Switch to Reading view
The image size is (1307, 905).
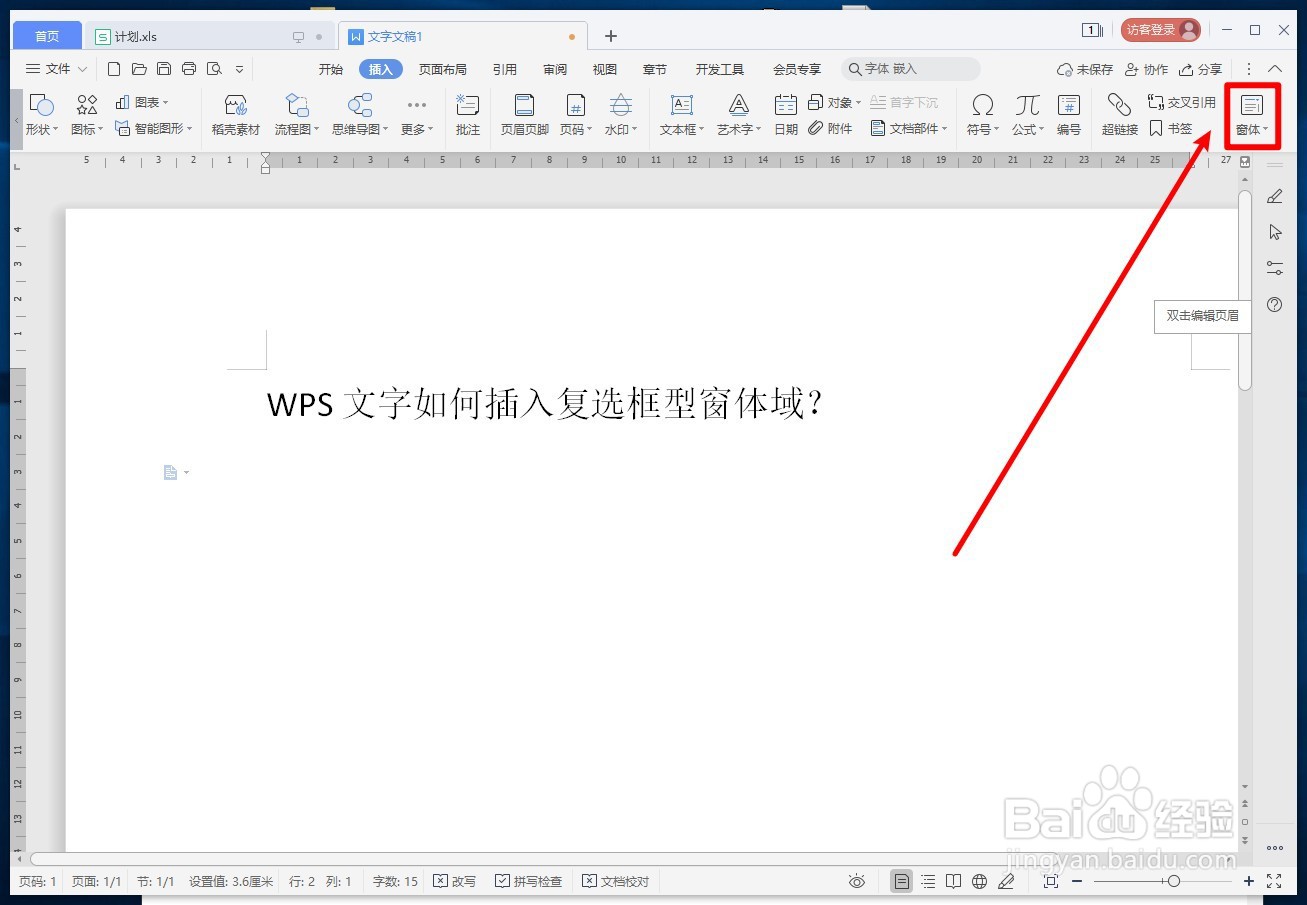click(x=954, y=881)
